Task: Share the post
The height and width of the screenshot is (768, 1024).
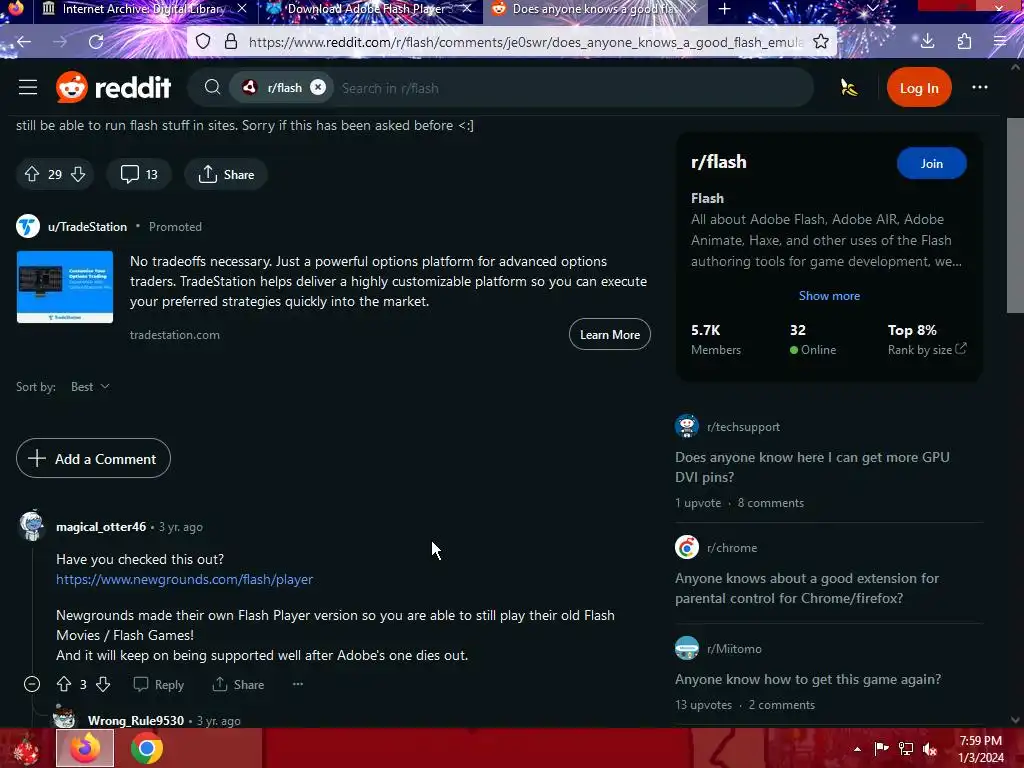Action: (226, 174)
